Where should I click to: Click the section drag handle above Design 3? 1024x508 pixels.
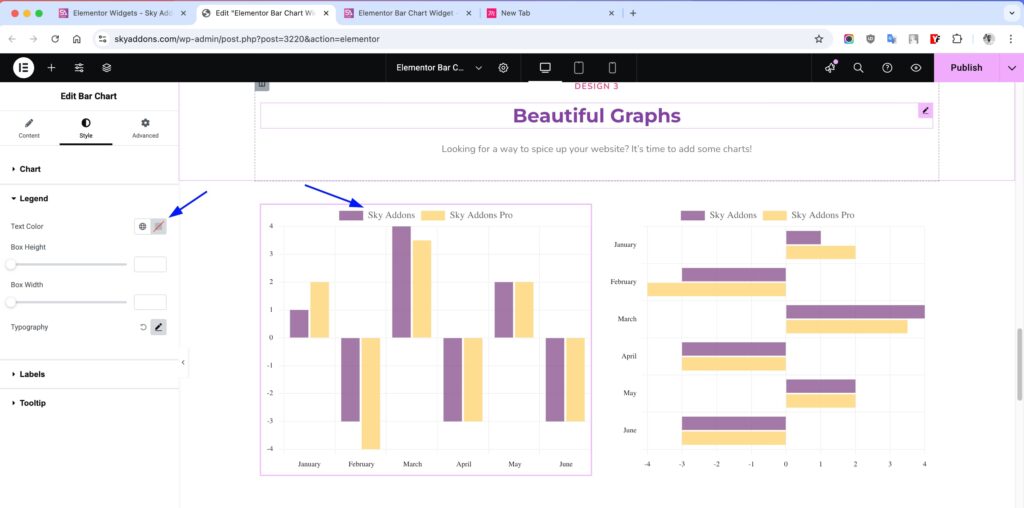262,86
